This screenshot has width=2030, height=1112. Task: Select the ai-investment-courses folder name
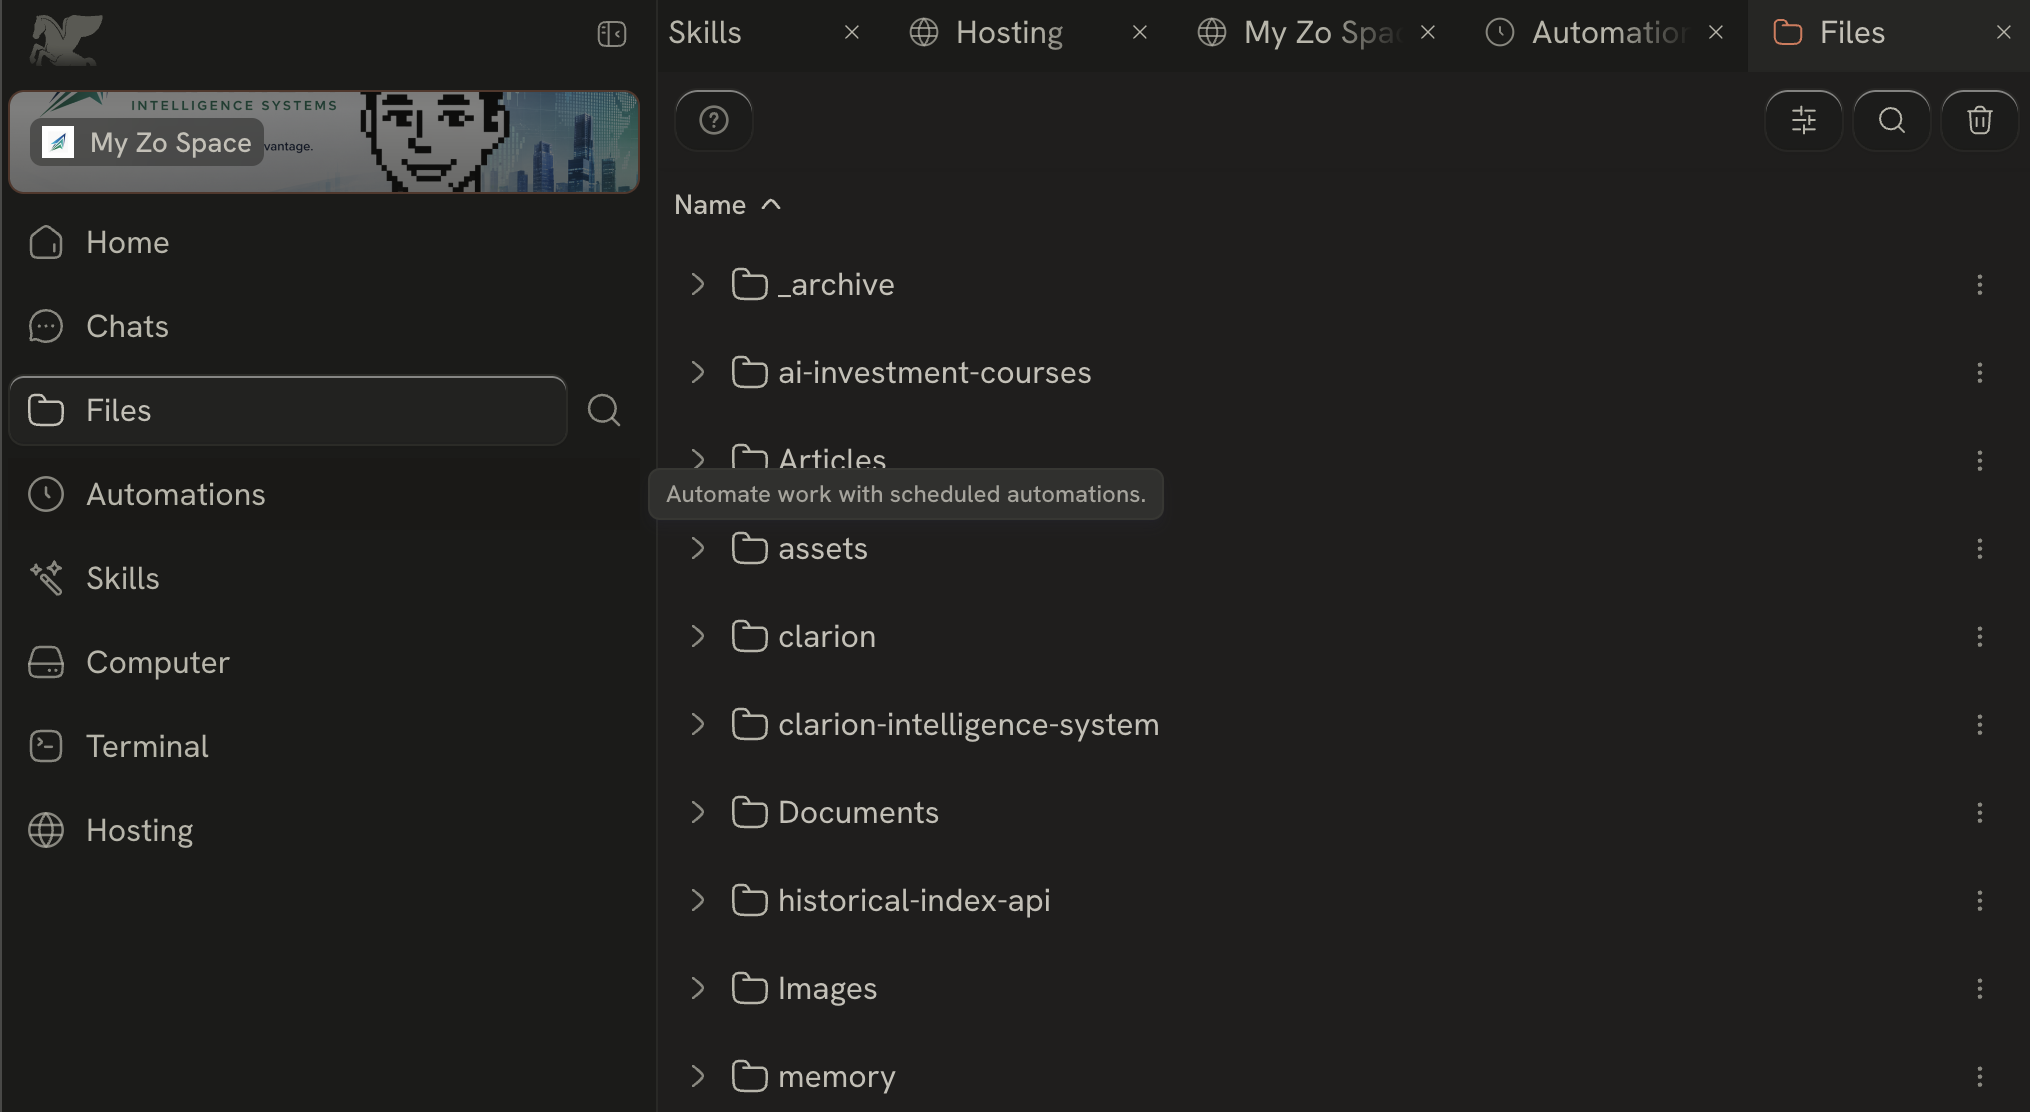(935, 373)
